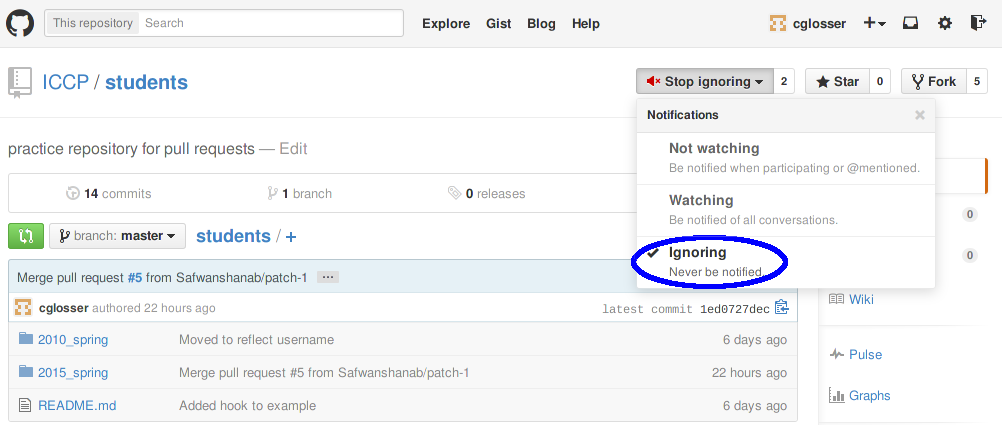Open pull request #5 link

point(134,277)
